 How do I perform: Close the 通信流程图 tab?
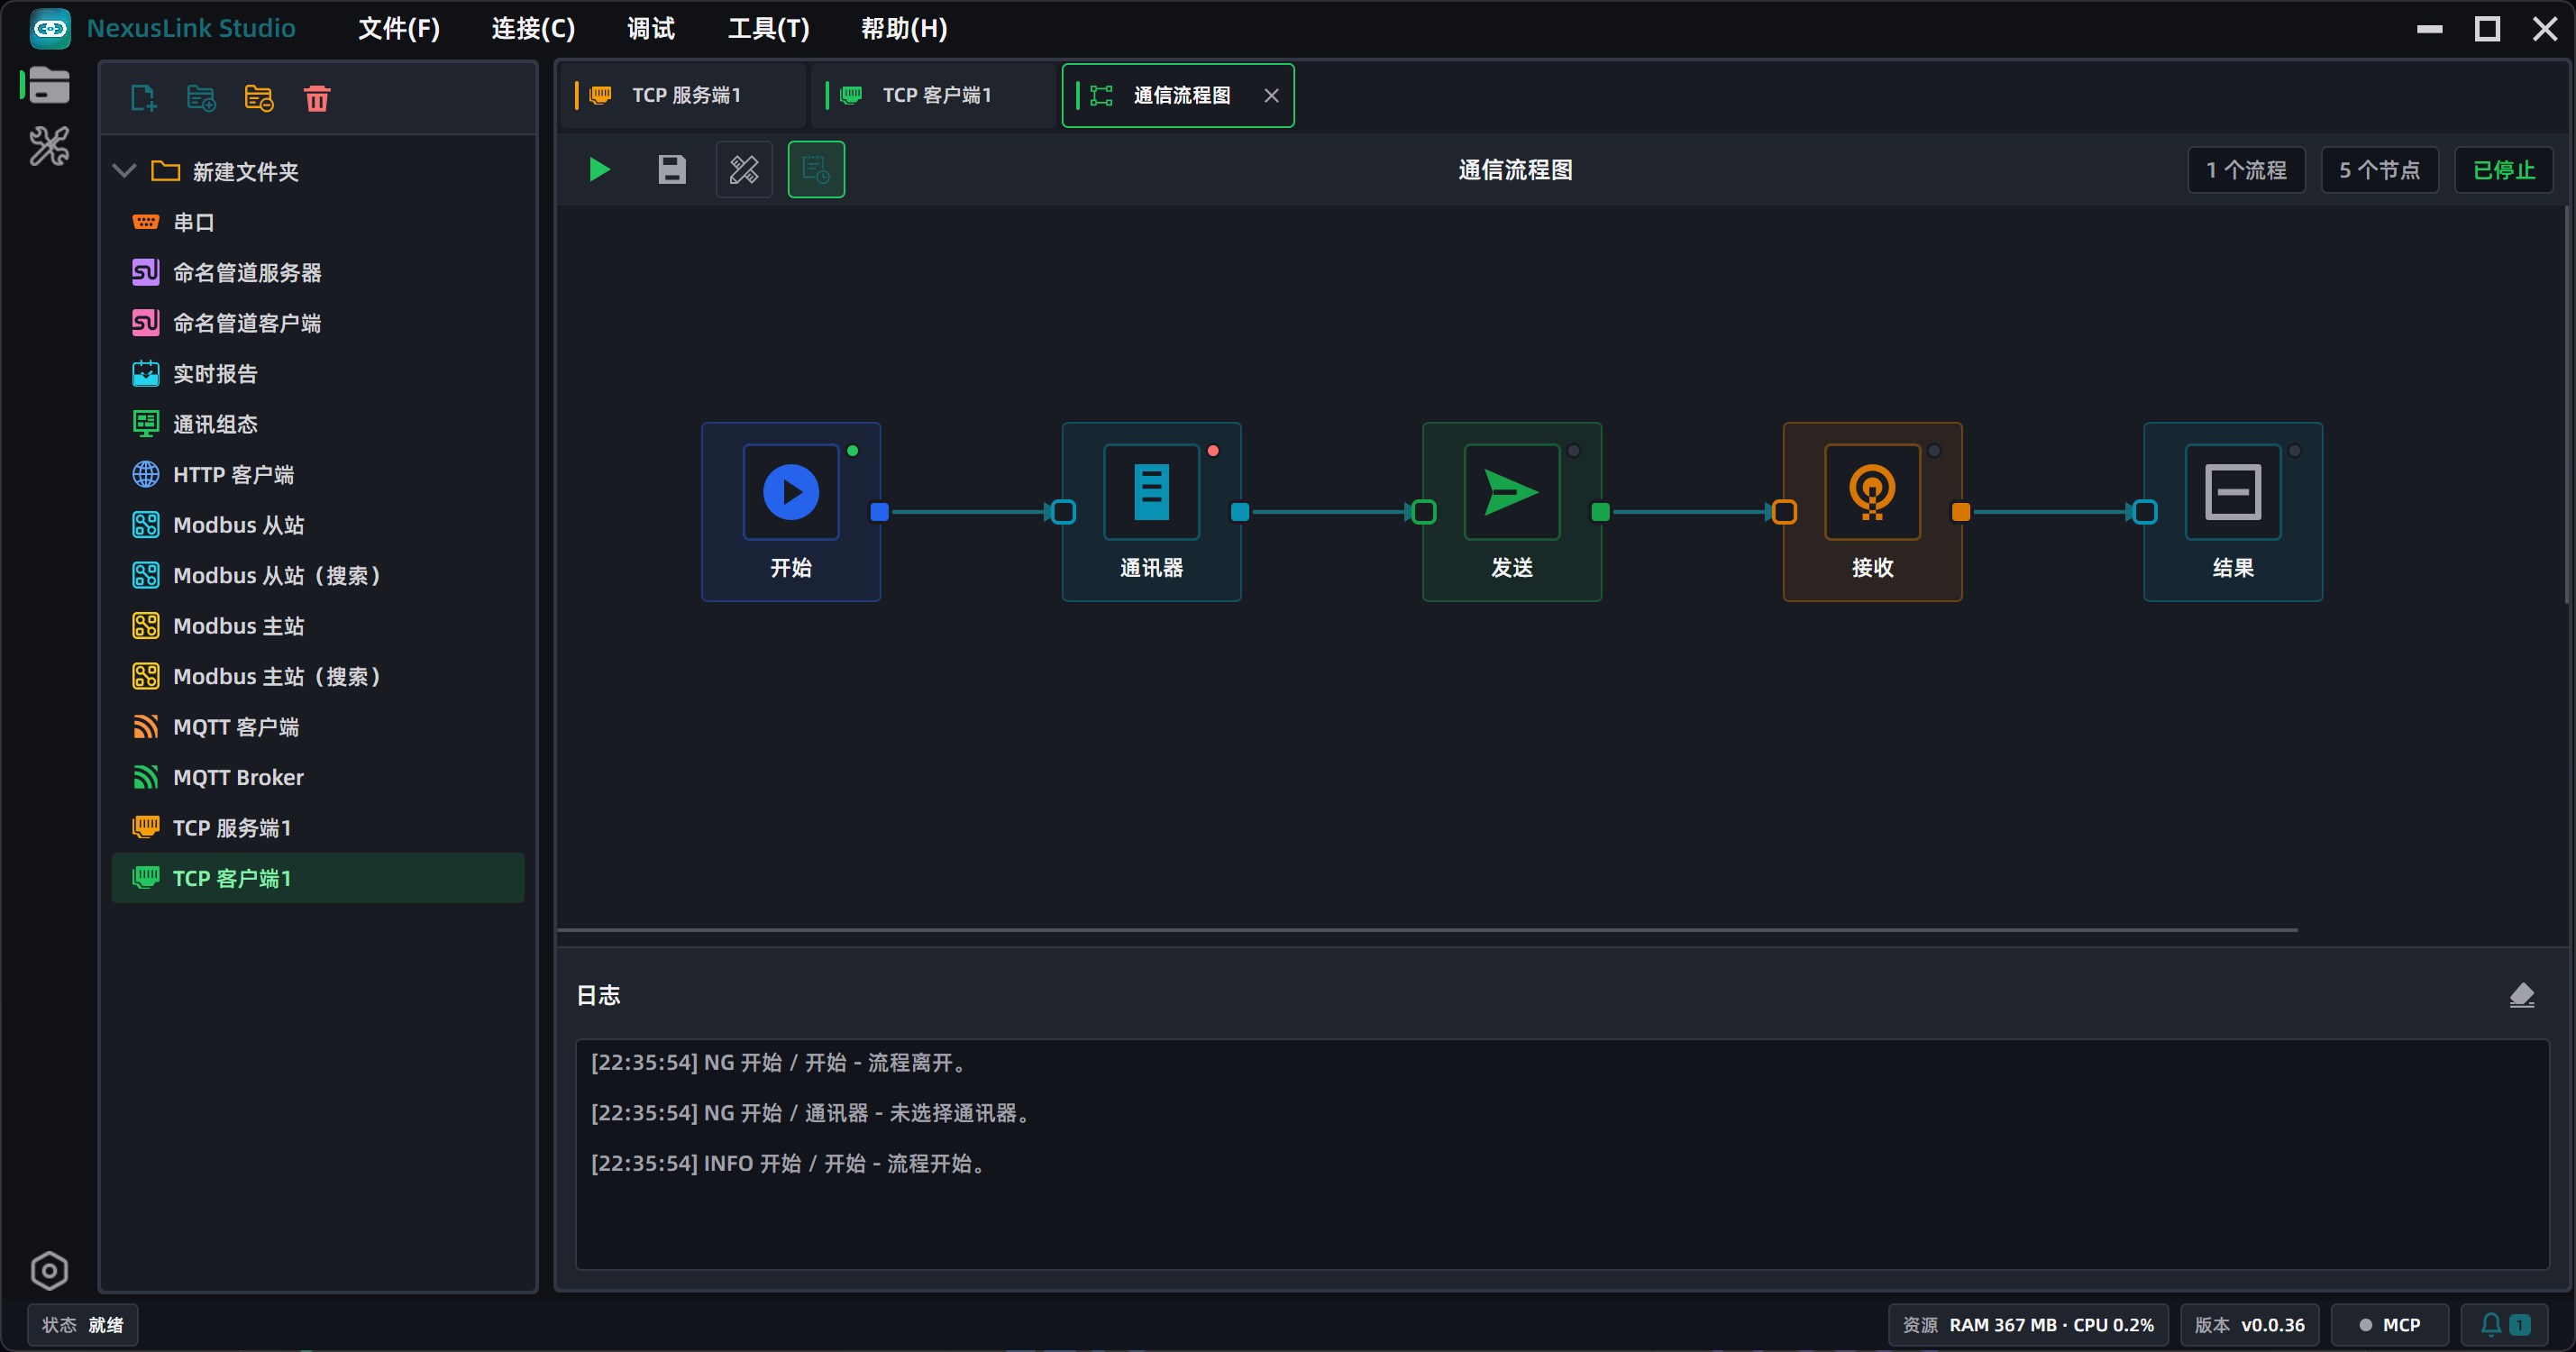point(1271,95)
